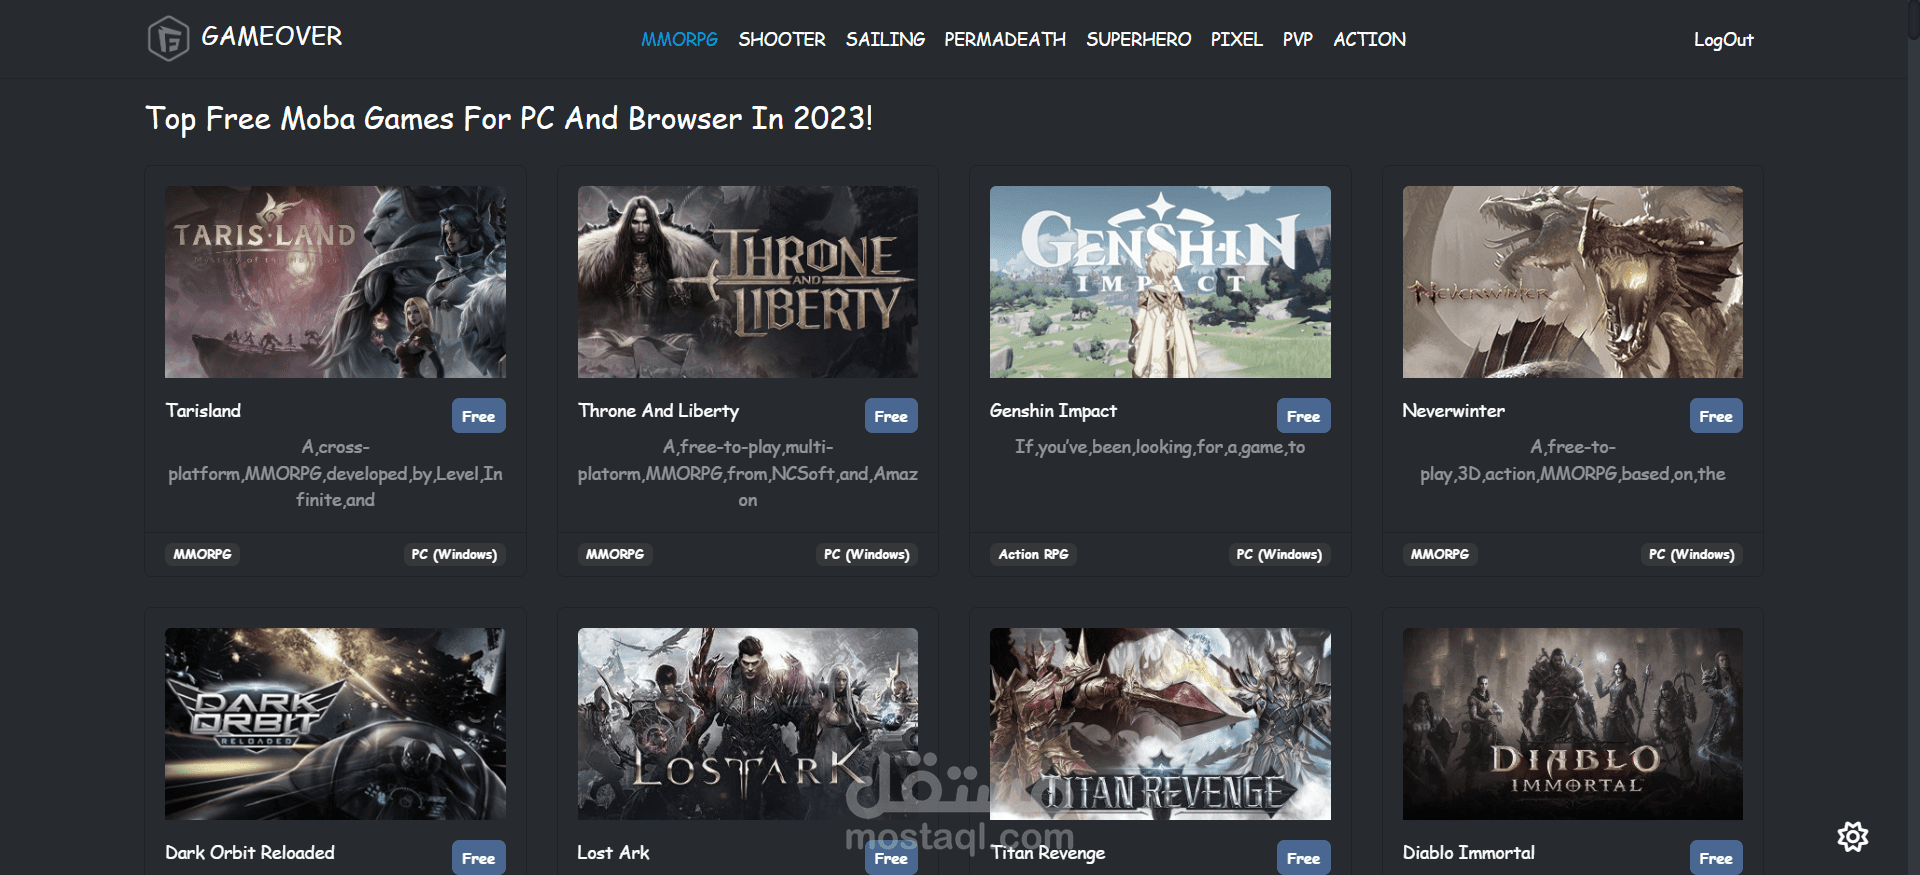Click PC (Windows) tag on Throne And Liberty

pyautogui.click(x=867, y=554)
